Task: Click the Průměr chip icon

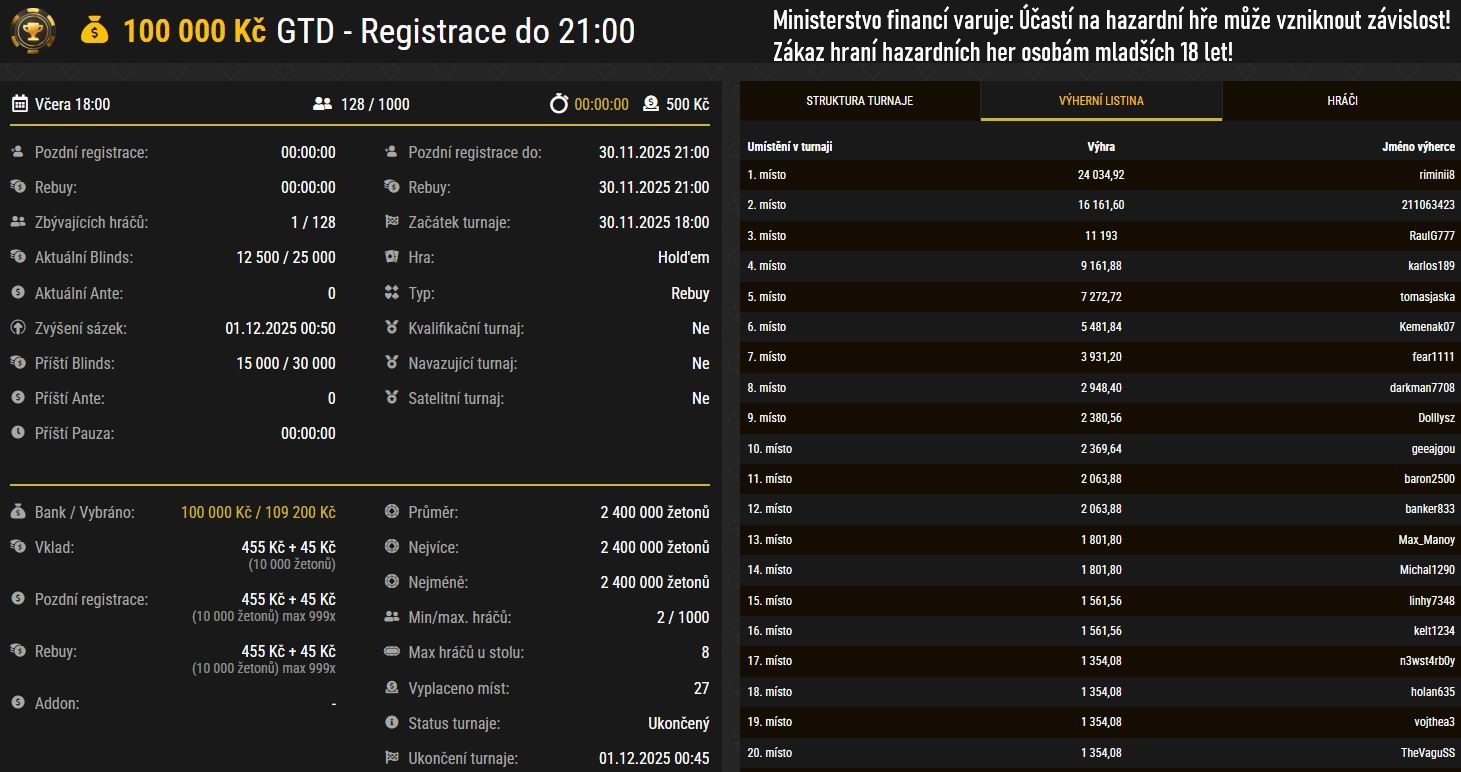Action: [x=392, y=512]
